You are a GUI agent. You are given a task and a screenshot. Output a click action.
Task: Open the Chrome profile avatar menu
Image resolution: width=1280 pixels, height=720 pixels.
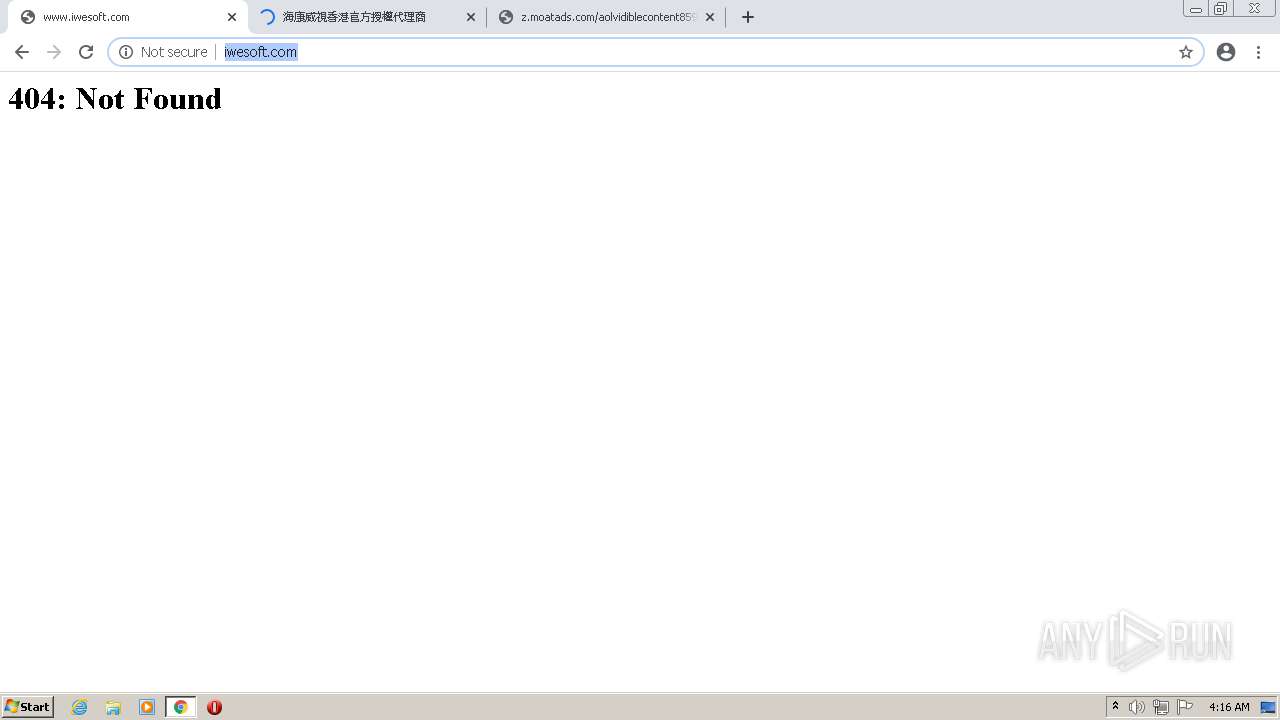click(x=1226, y=52)
